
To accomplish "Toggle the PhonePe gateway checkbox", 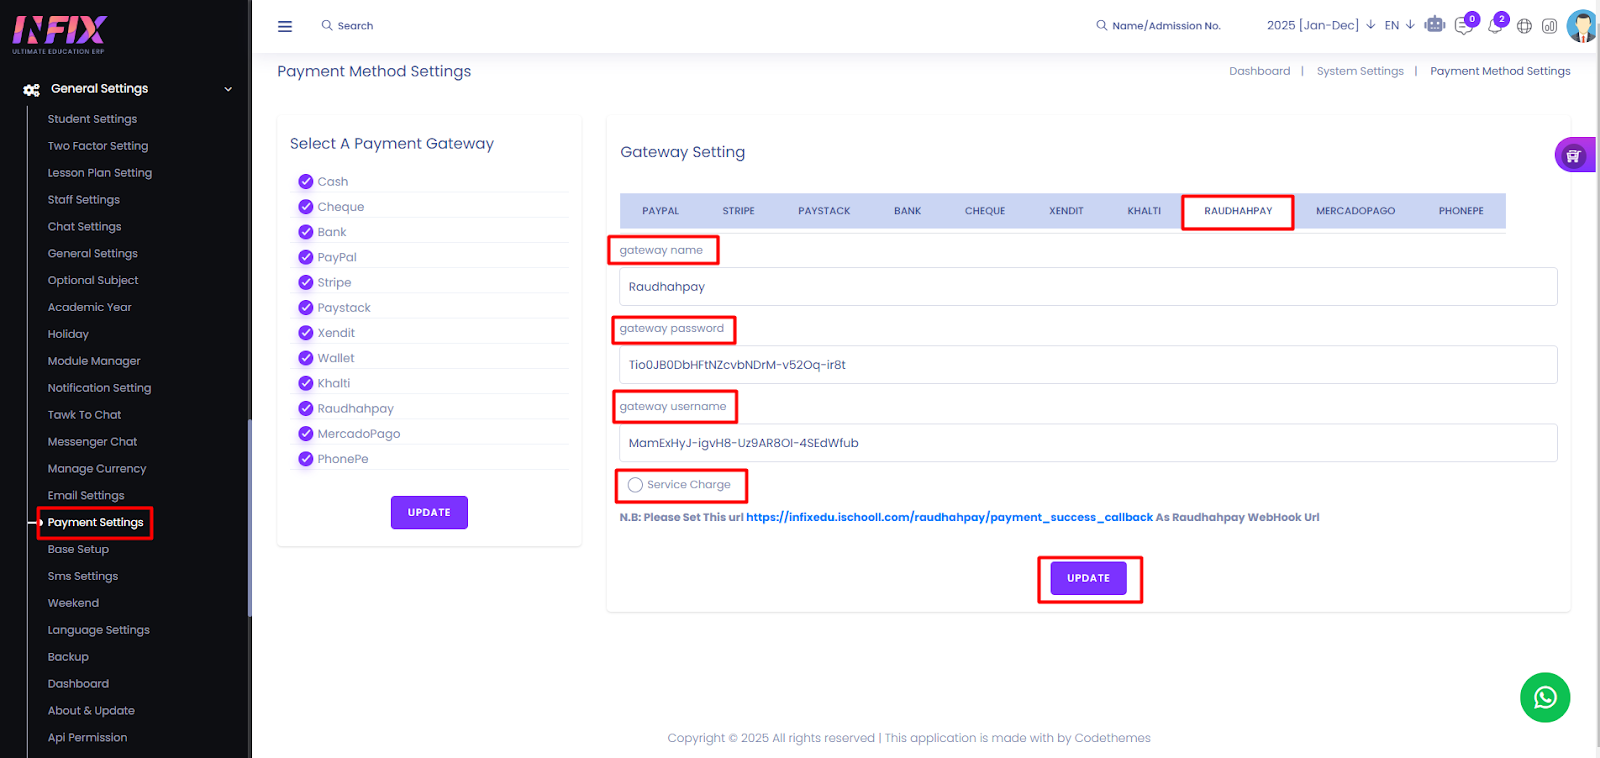I will pyautogui.click(x=306, y=458).
